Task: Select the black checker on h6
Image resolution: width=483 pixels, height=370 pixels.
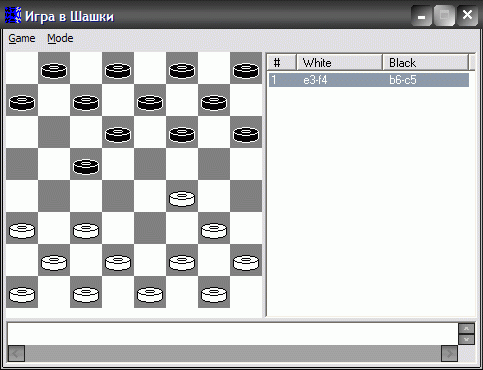Action: point(246,134)
